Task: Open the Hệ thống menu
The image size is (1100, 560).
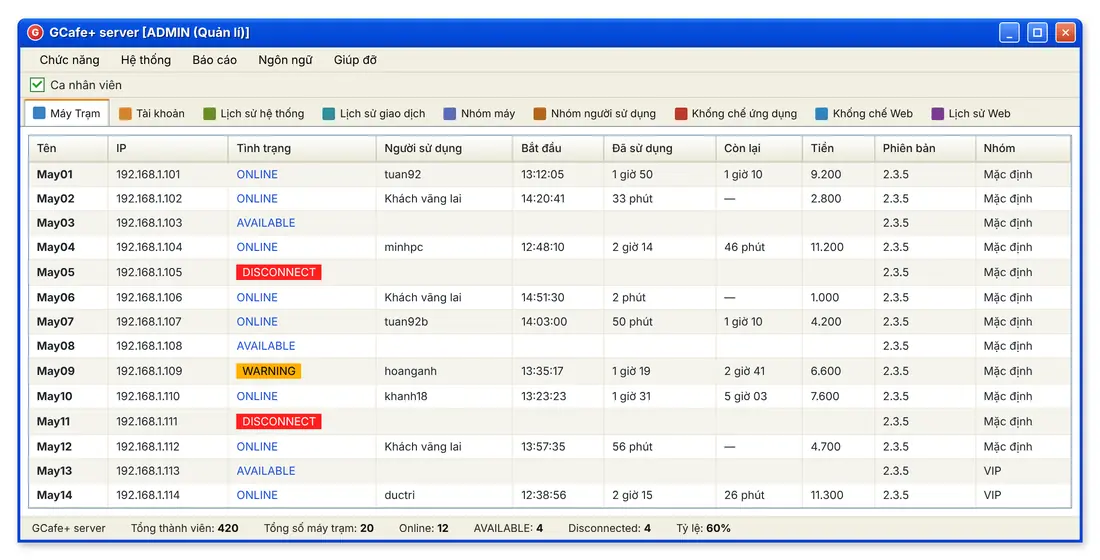Action: (x=146, y=60)
